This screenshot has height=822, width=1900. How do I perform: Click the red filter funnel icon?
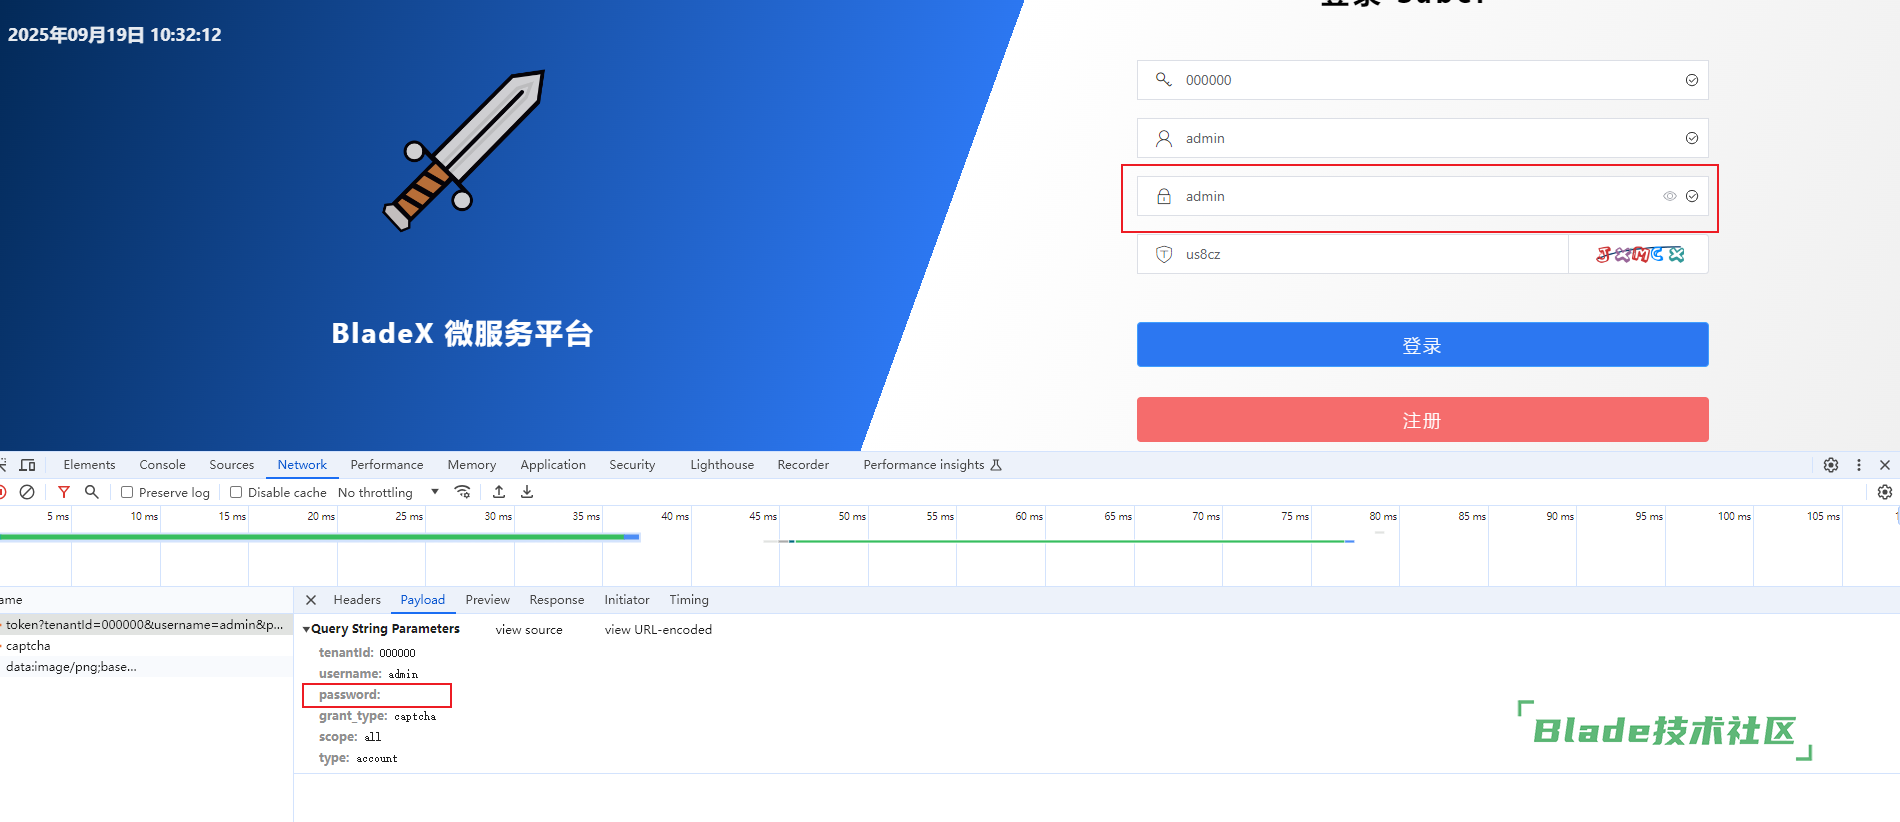[64, 492]
